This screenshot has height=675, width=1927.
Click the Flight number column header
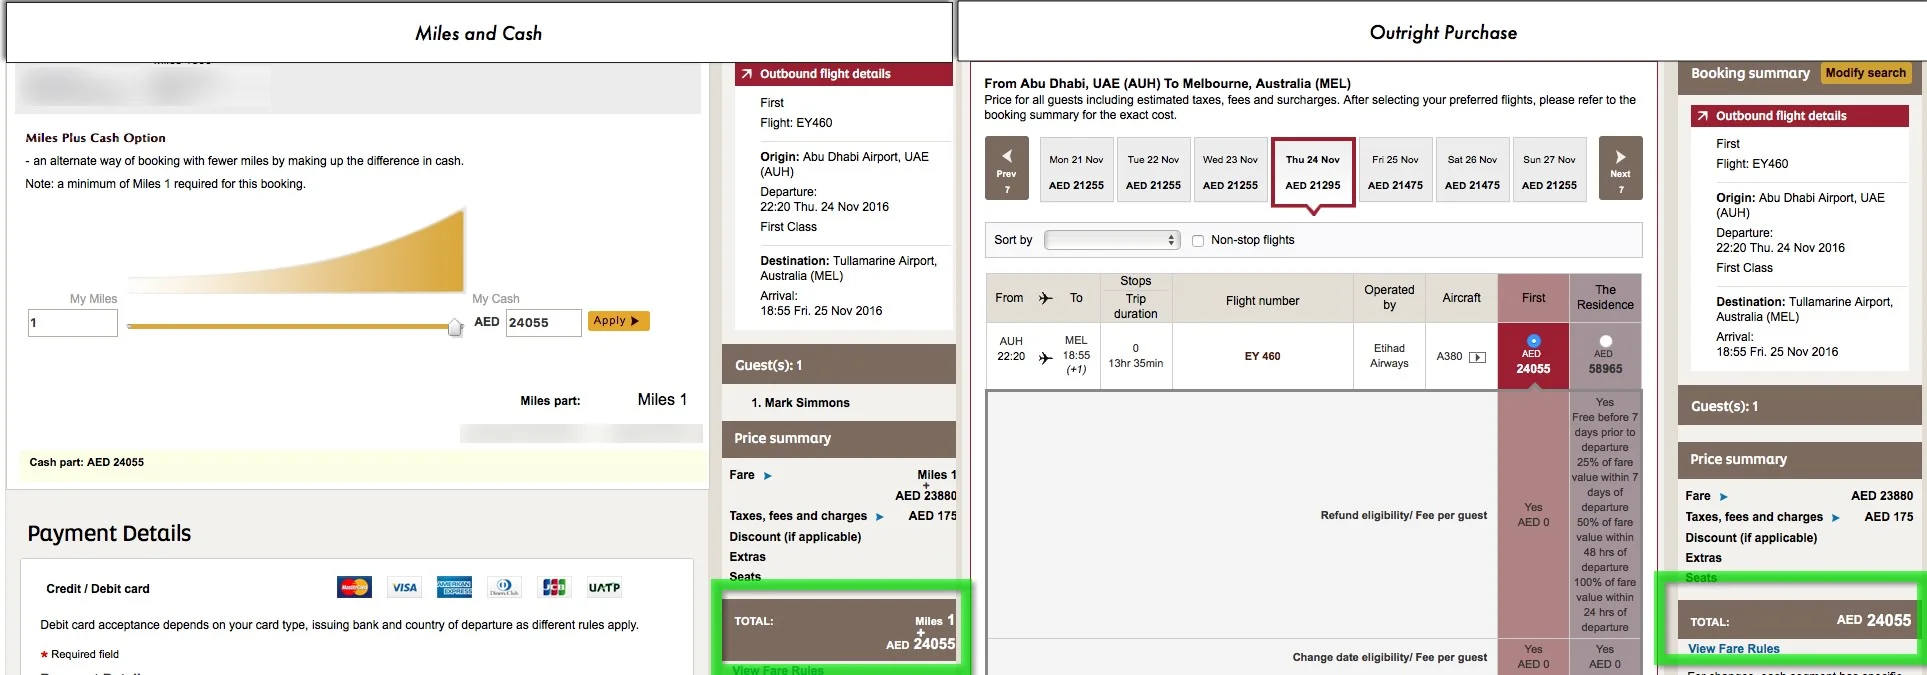tap(1262, 301)
